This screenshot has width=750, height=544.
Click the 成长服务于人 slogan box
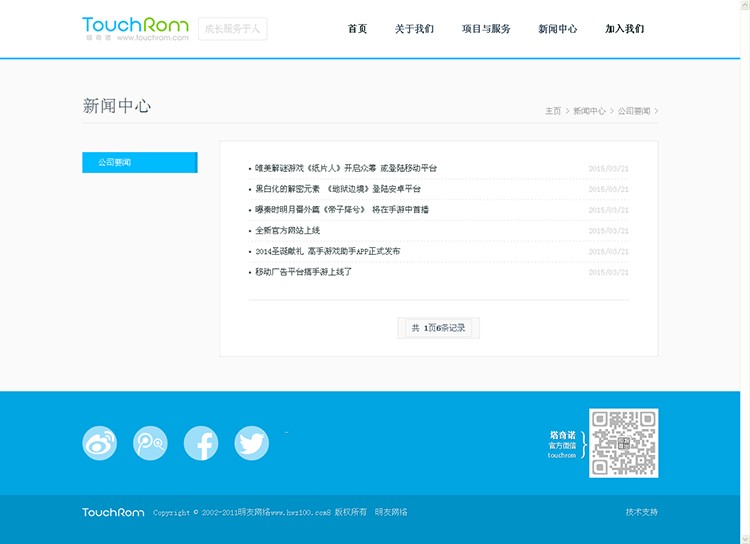pos(232,29)
